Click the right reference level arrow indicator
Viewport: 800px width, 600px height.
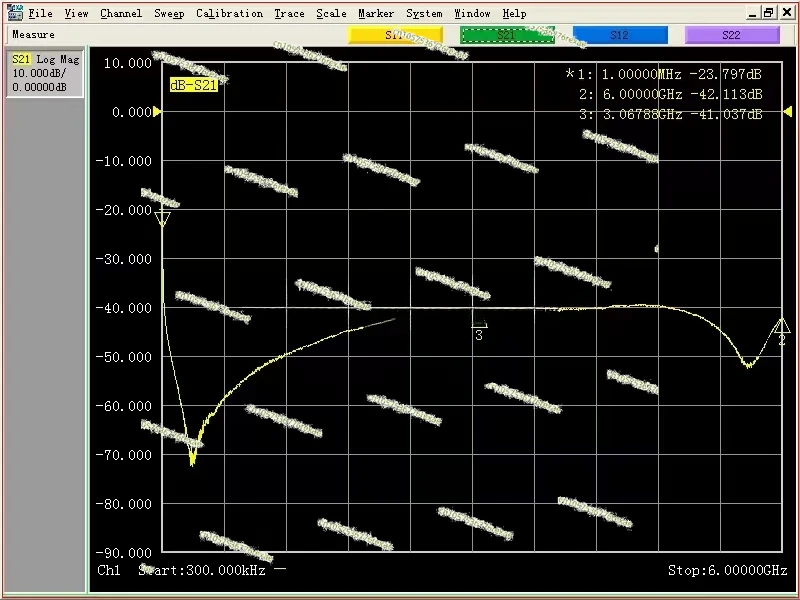[788, 111]
